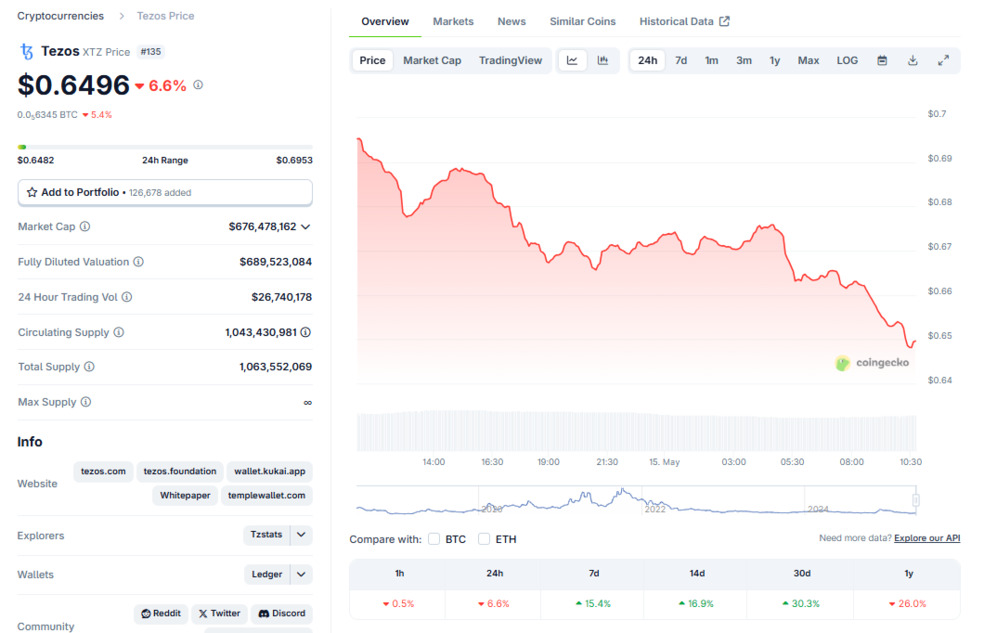Open the Ledger wallet button
Image resolution: width=984 pixels, height=633 pixels.
click(x=267, y=574)
